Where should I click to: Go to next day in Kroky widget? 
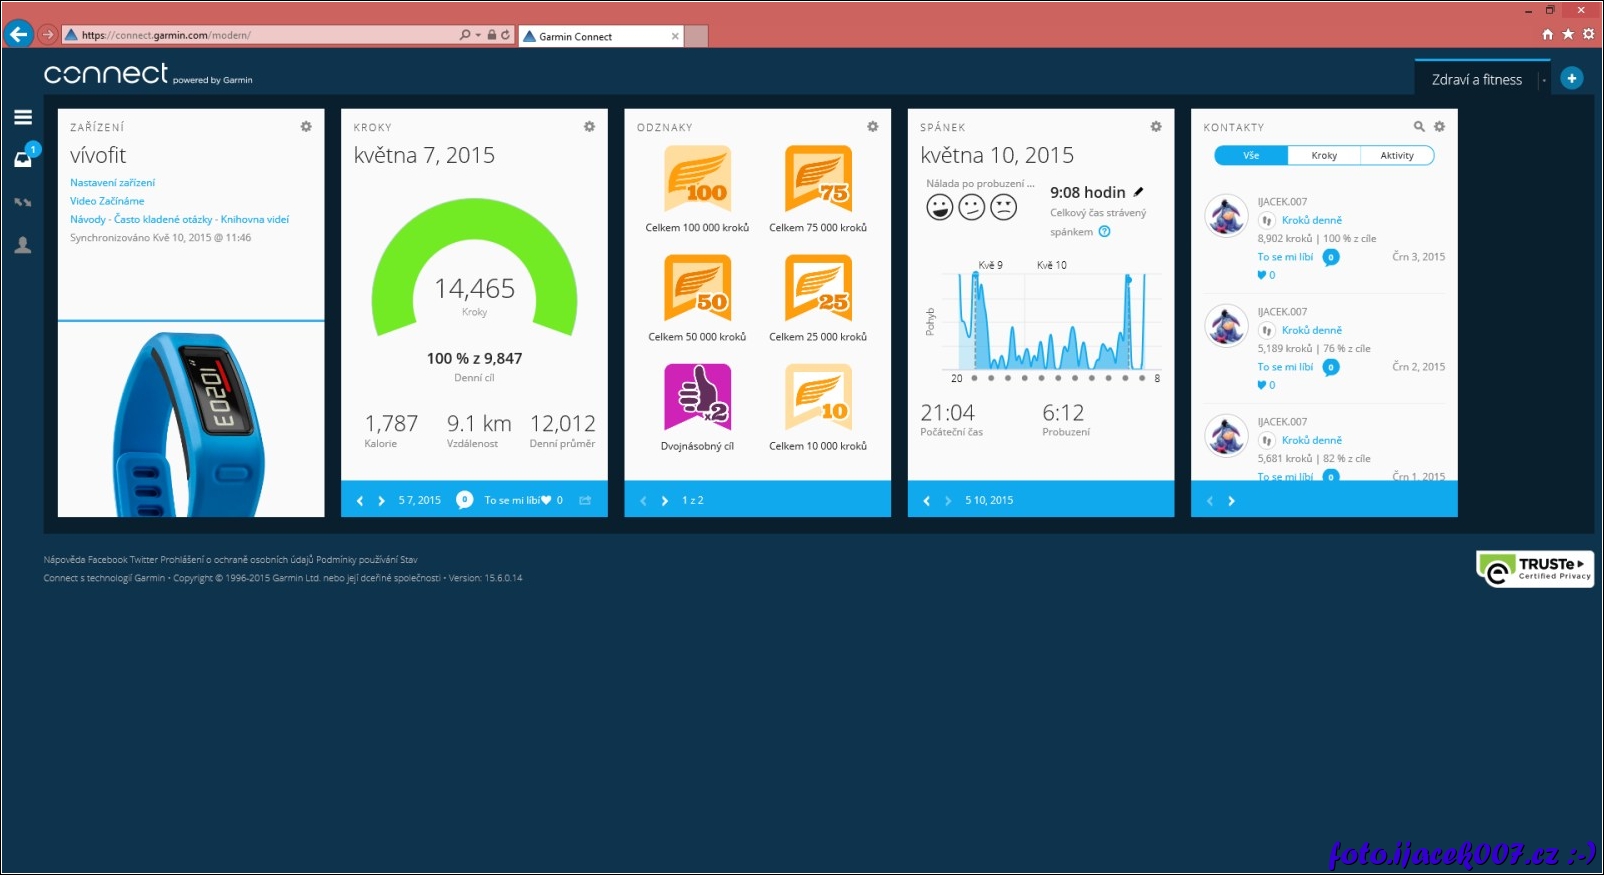pyautogui.click(x=381, y=501)
